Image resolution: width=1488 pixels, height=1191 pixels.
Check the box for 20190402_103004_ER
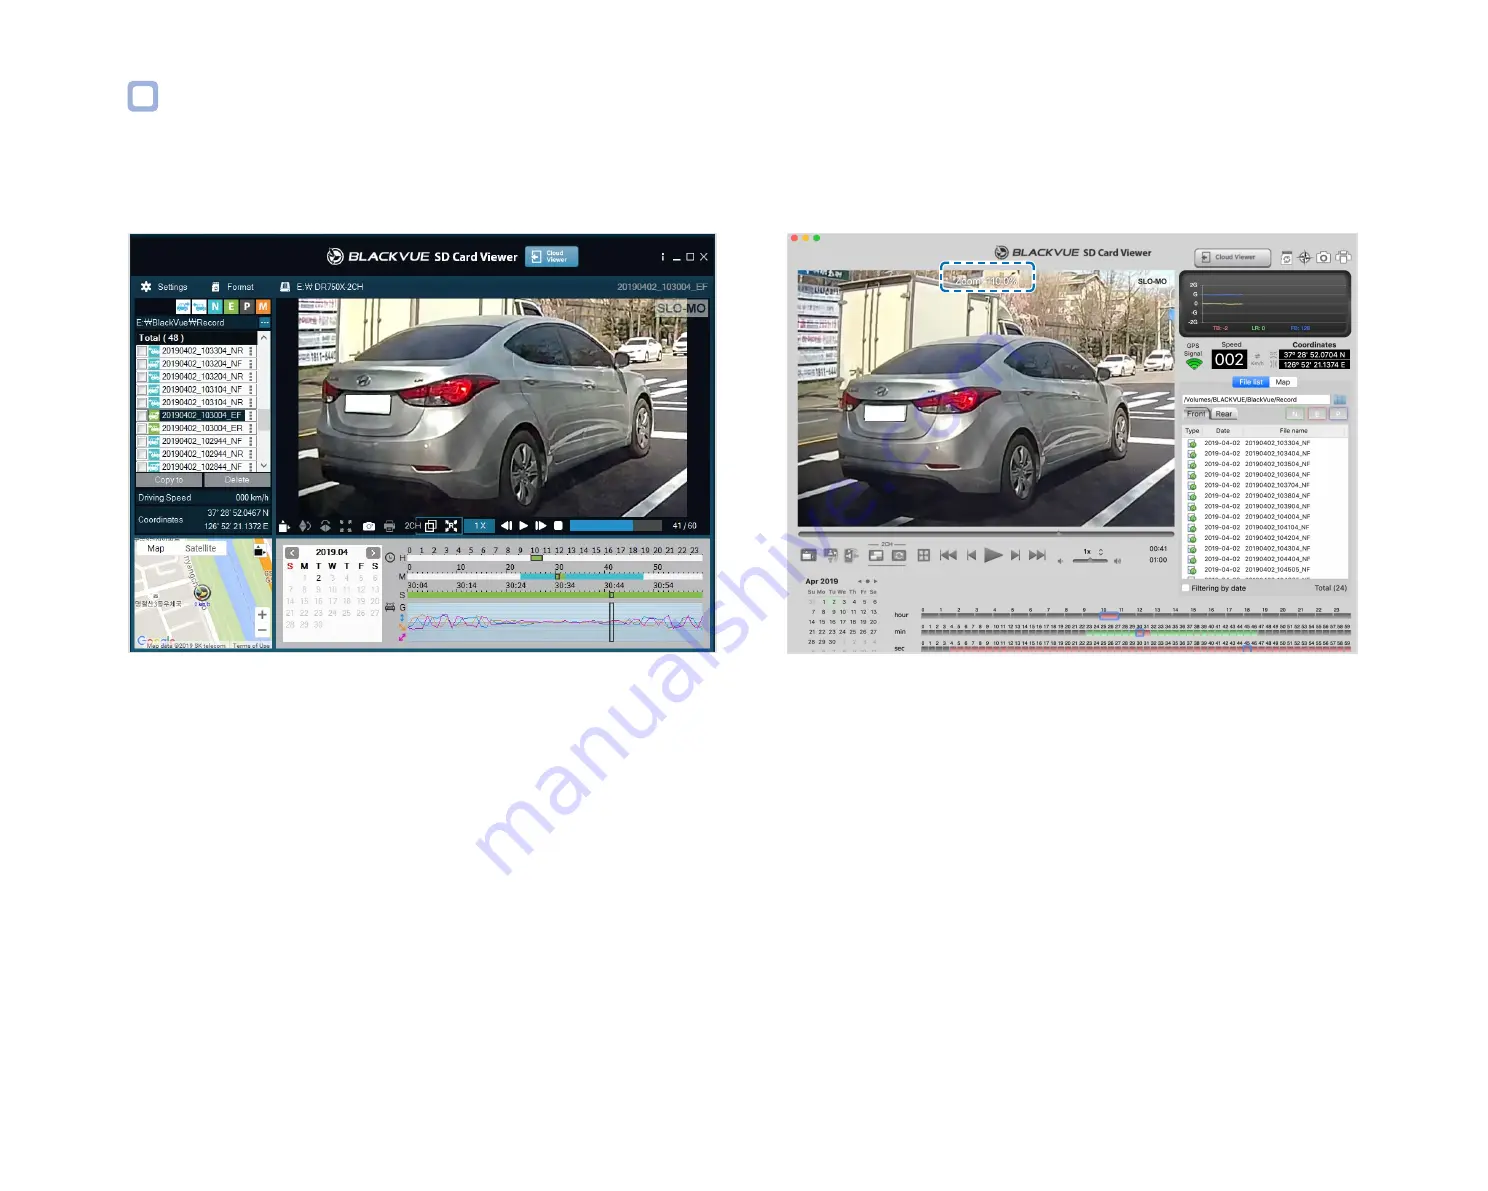141,428
